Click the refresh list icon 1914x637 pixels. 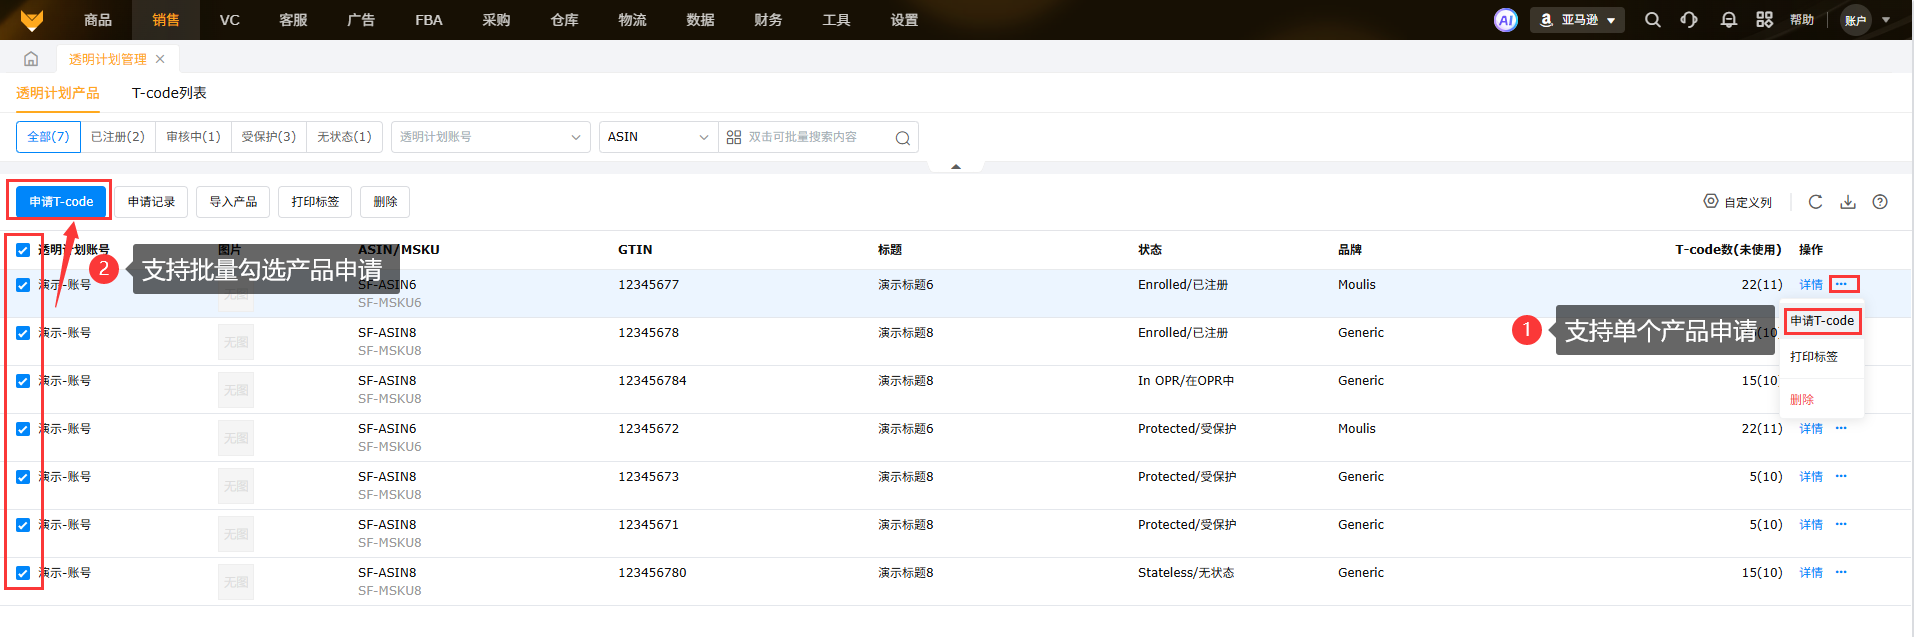1815,202
